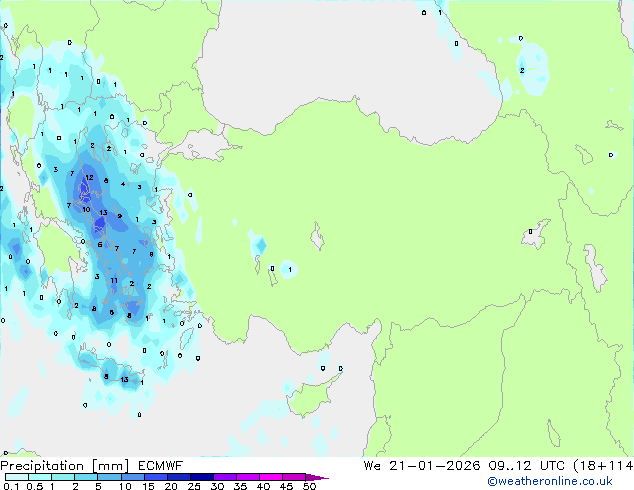The image size is (634, 490).
Task: Select the 15–20 mm legend swatch
Action: pyautogui.click(x=155, y=477)
